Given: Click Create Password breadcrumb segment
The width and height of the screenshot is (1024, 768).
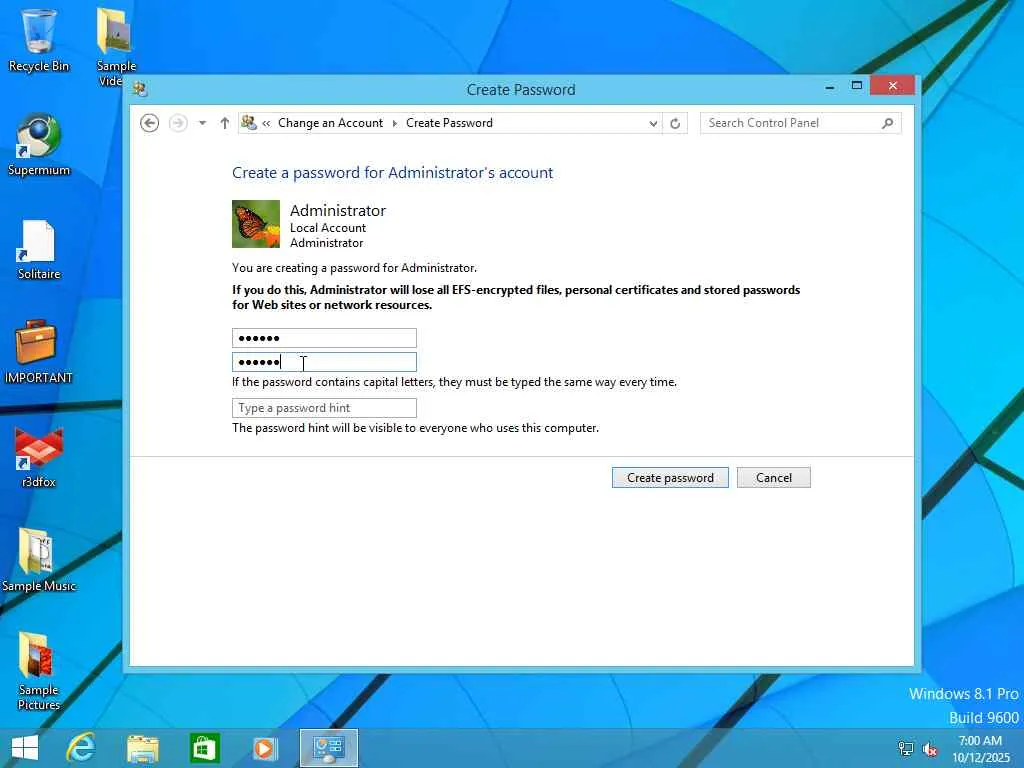Looking at the screenshot, I should (449, 123).
